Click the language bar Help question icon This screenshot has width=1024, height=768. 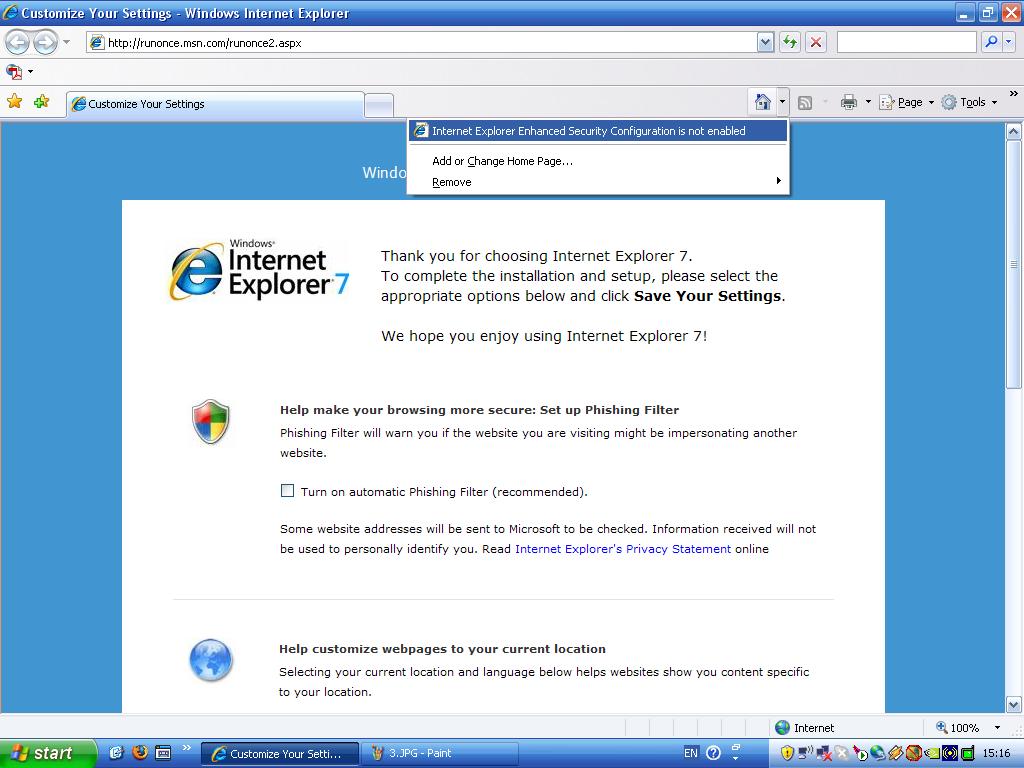point(713,753)
